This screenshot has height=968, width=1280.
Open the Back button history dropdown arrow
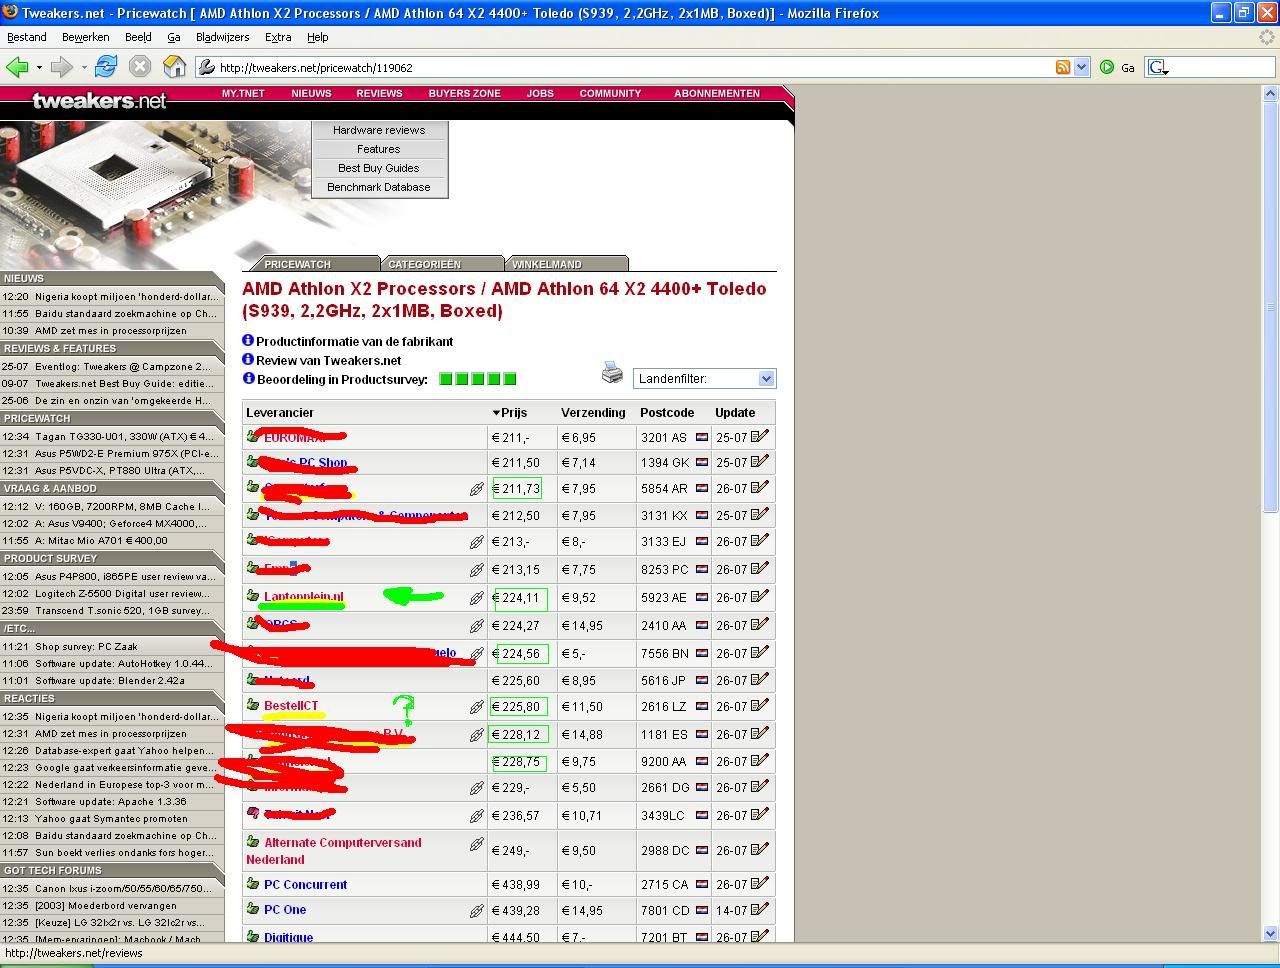pos(39,68)
